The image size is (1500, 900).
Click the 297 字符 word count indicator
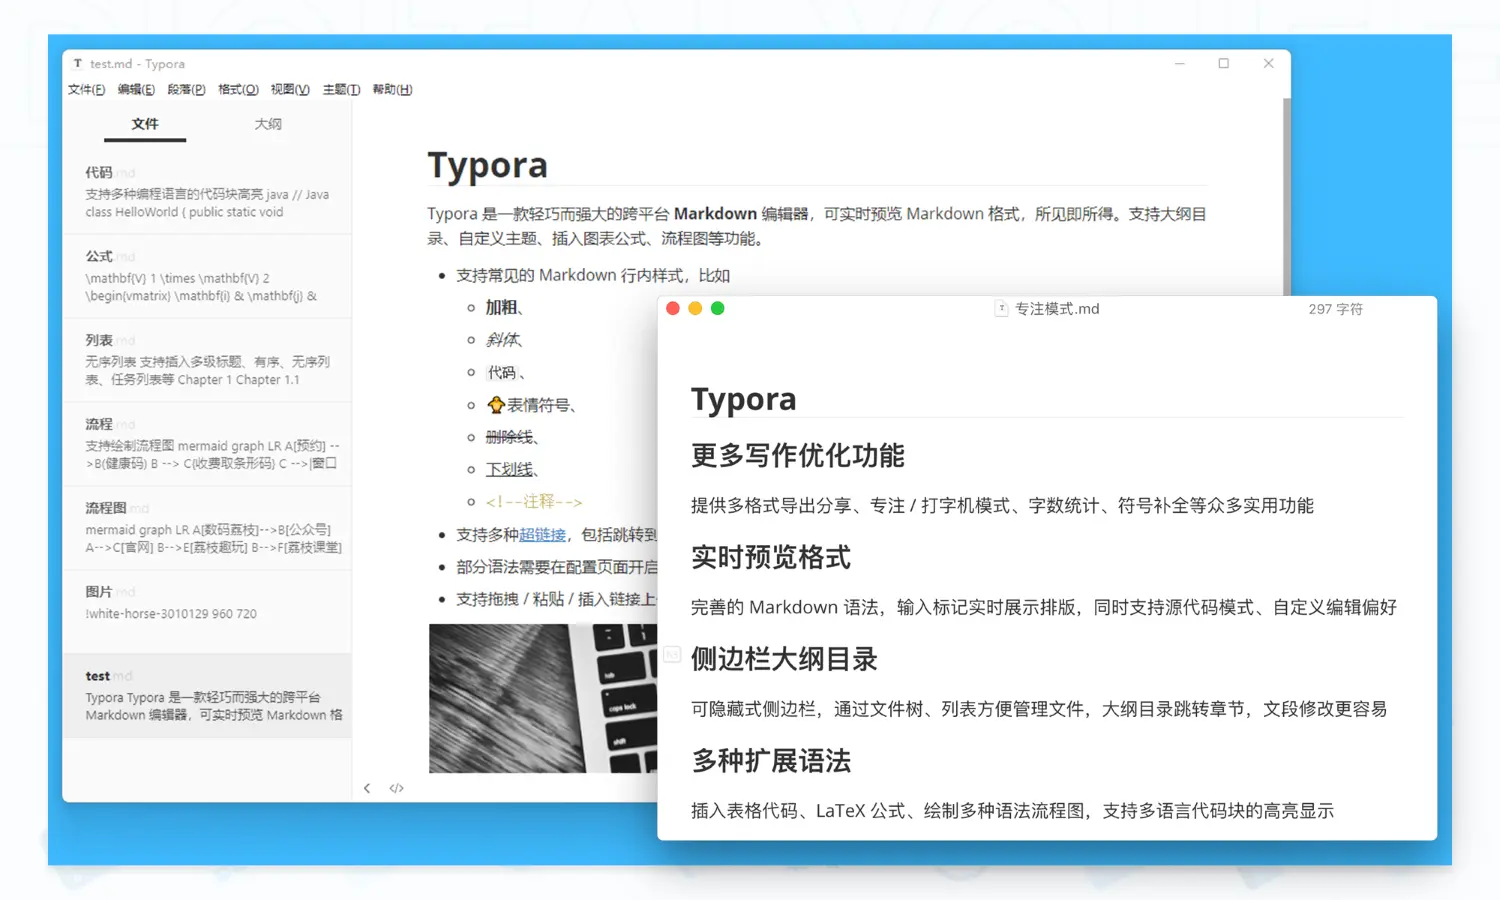1335,309
